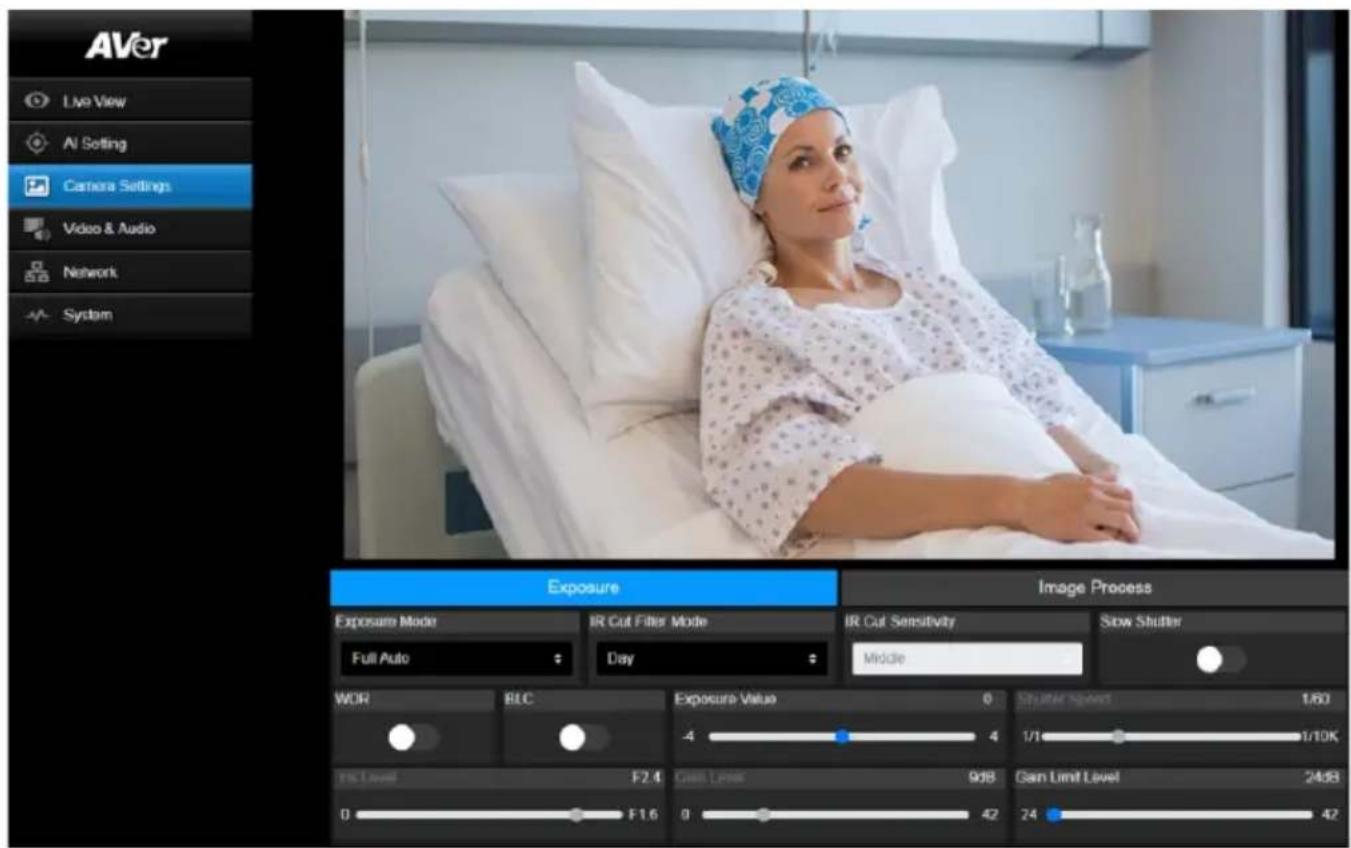Click the IR Cut Filter Mode label
The image size is (1351, 848).
(x=650, y=621)
